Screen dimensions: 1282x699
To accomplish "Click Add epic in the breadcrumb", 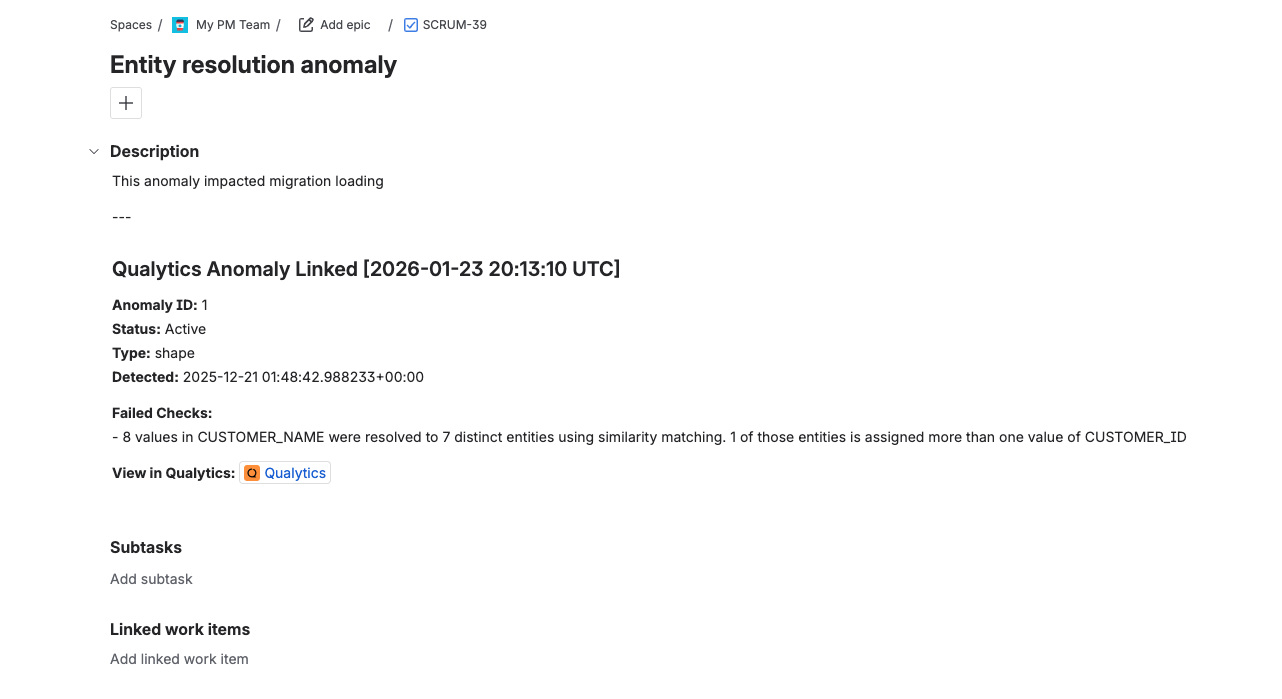I will pyautogui.click(x=344, y=24).
